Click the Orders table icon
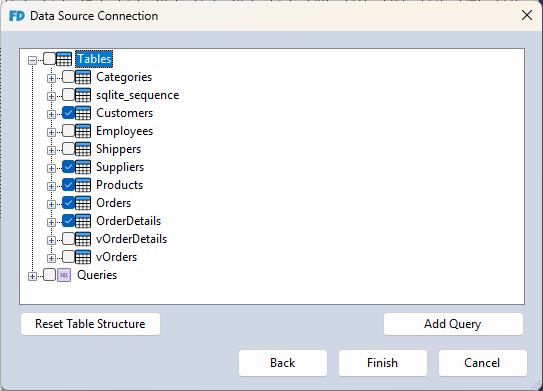543x391 pixels. pos(83,203)
